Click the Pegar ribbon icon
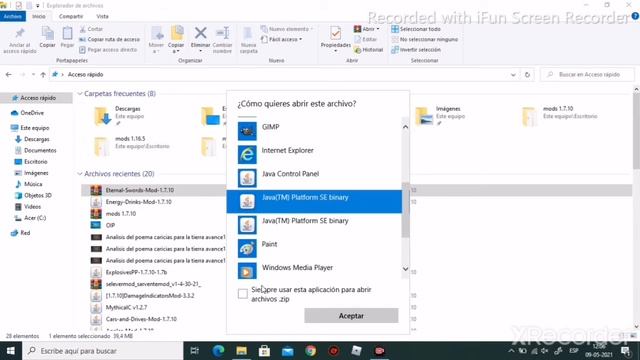This screenshot has height=360, width=640. 67,38
